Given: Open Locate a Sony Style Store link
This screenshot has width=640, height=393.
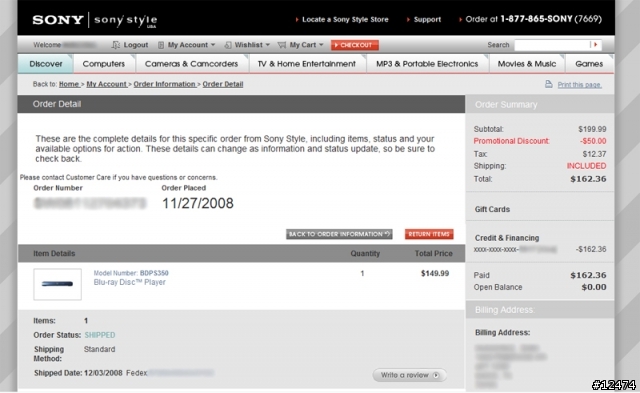Looking at the screenshot, I should click(x=345, y=19).
